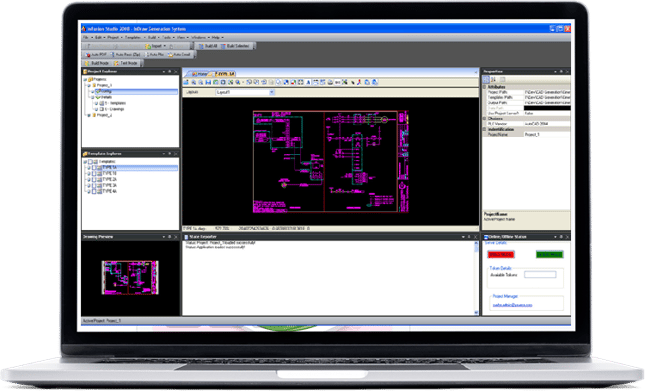Check the TYPE 2A template checkbox
Viewport: 645px width, 391px height.
[x=94, y=180]
